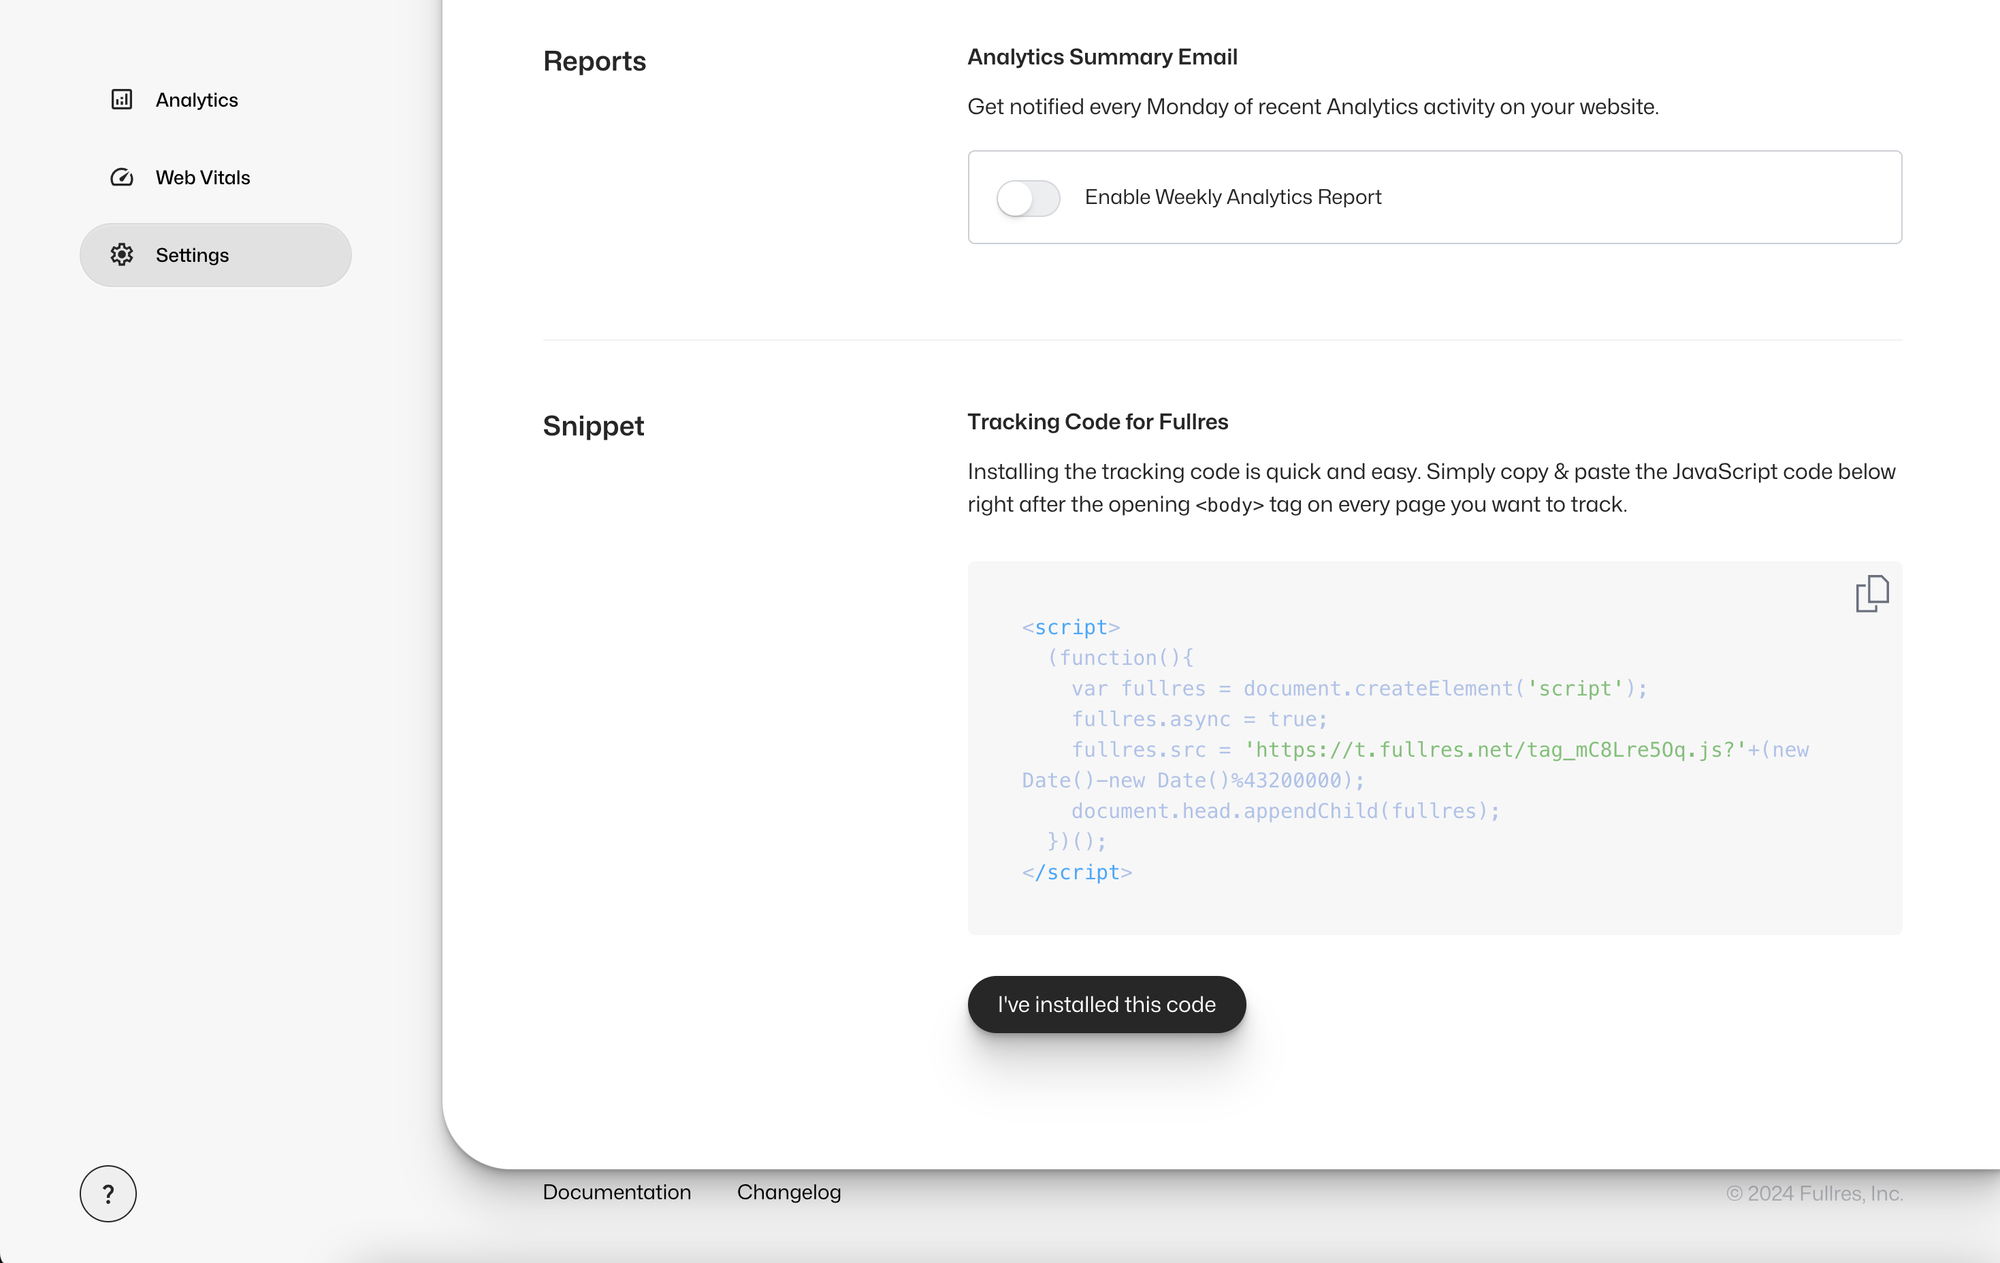Click the Web Vitals gauge icon
The height and width of the screenshot is (1263, 2000).
[122, 178]
